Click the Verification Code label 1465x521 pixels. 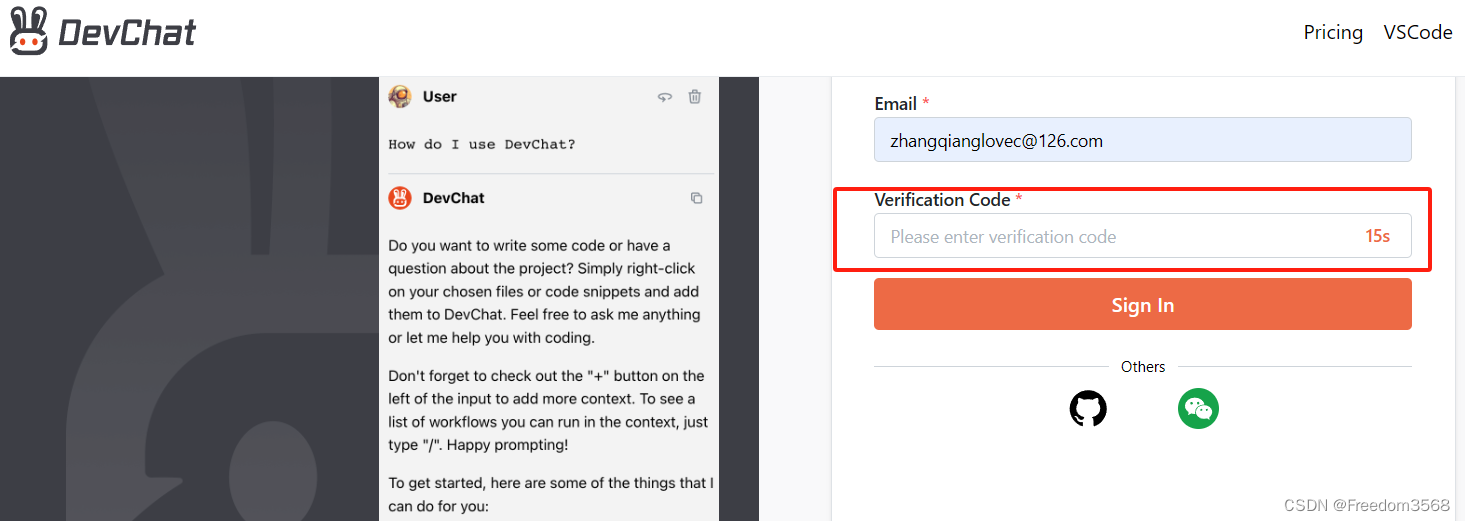(x=942, y=199)
